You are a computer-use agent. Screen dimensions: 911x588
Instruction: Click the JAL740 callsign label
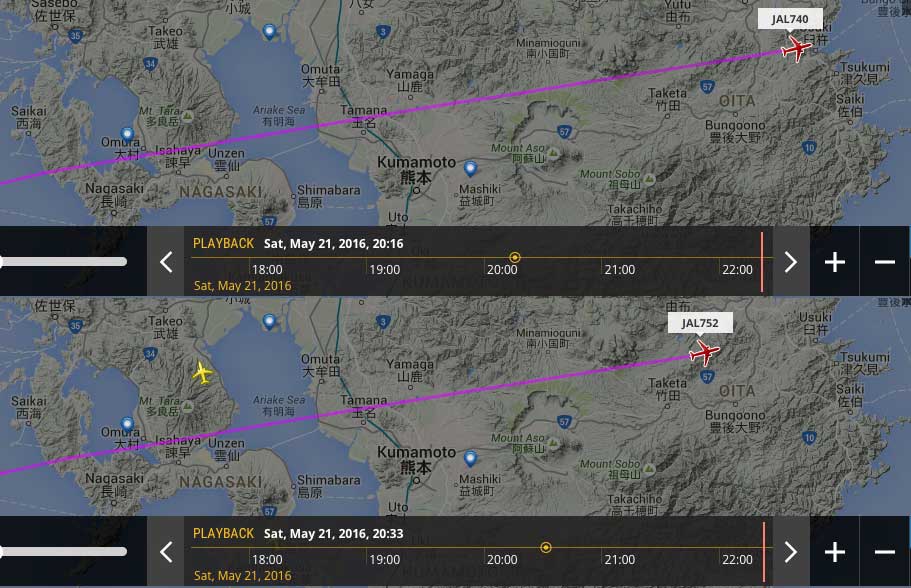pos(790,19)
